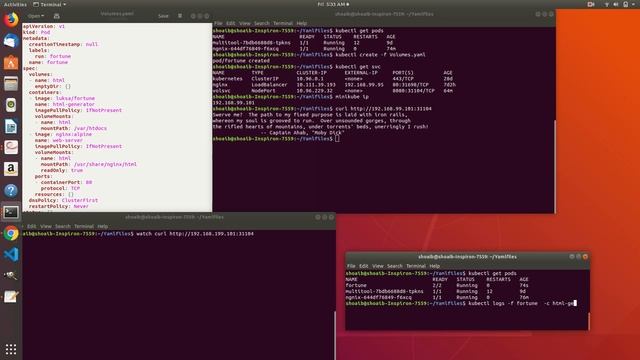
Task: Open the Help question-mark dock icon
Action: (x=11, y=190)
